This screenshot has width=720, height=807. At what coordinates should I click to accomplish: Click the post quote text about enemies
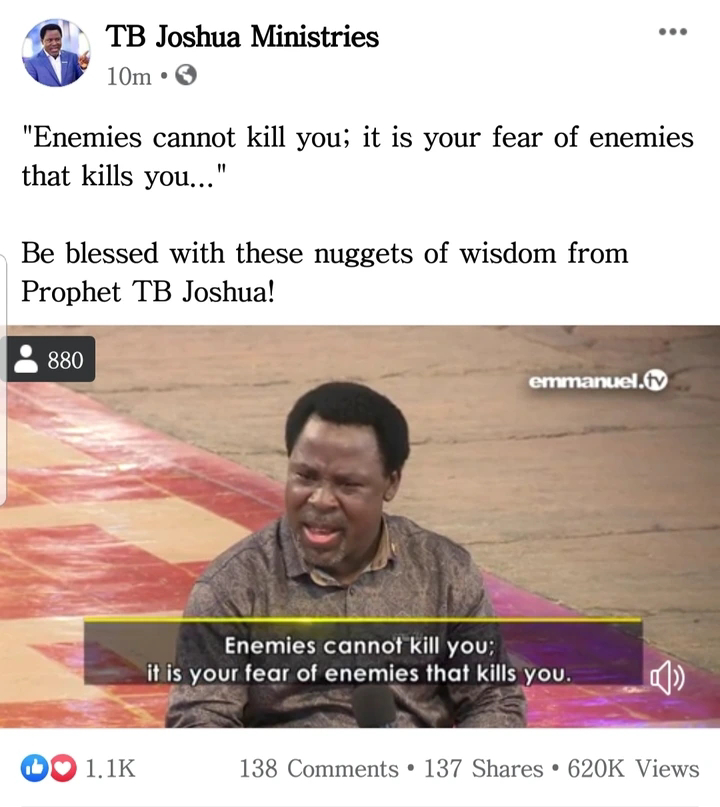point(358,156)
